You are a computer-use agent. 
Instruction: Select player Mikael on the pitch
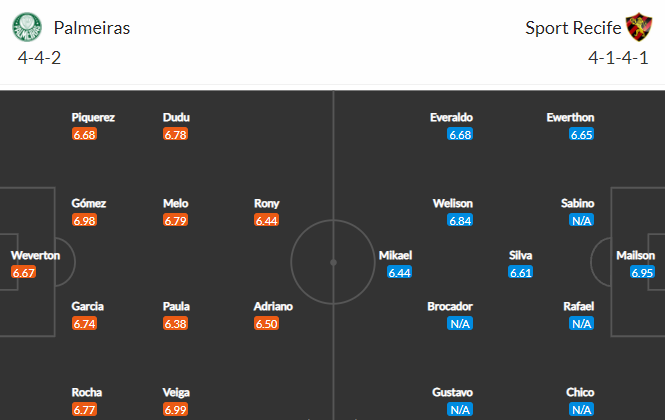pos(395,255)
